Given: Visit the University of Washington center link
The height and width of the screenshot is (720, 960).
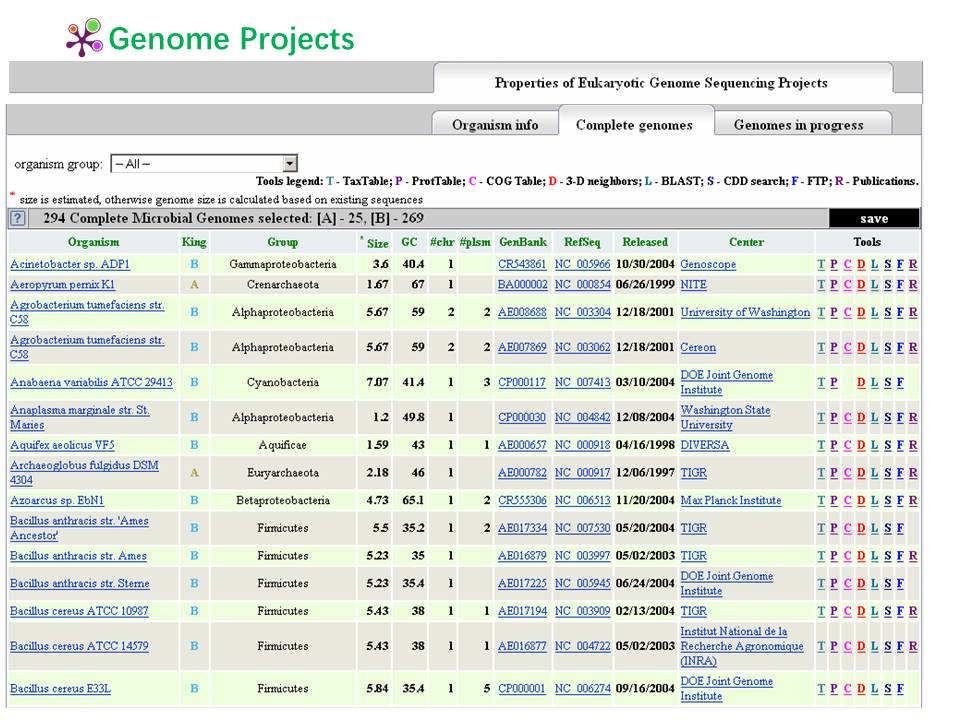Looking at the screenshot, I should (x=745, y=313).
